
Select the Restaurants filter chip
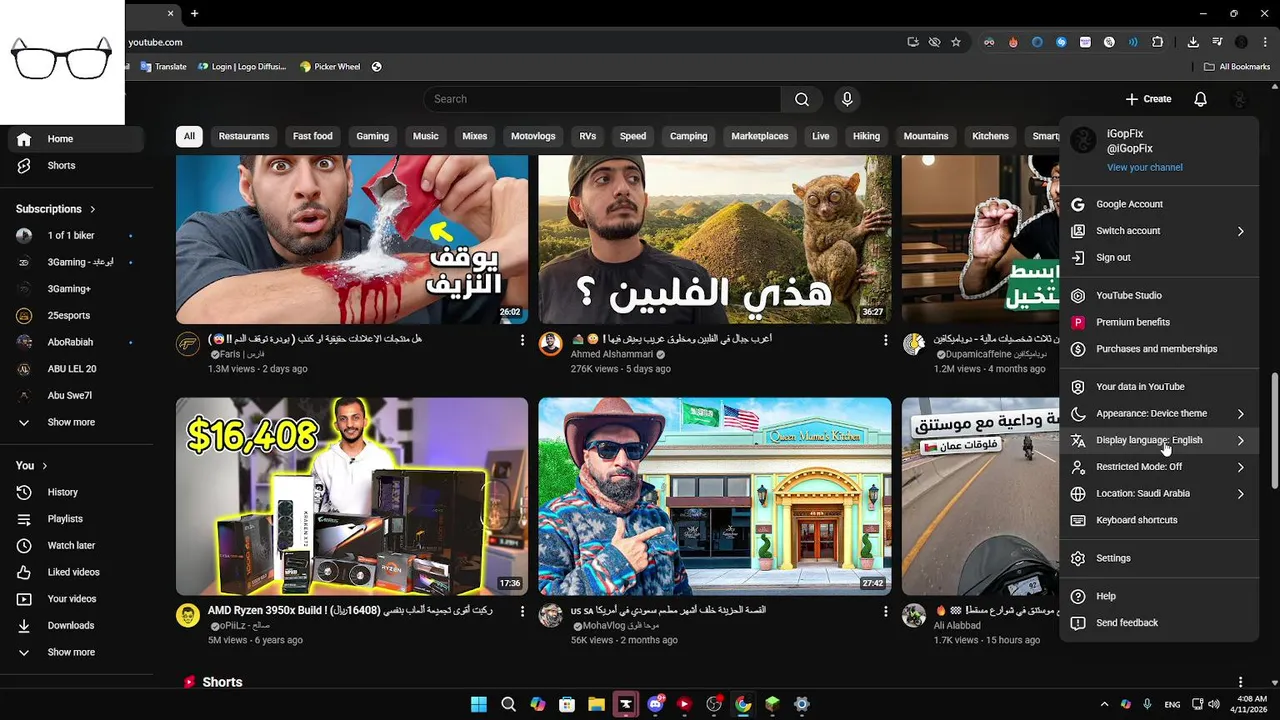tap(244, 136)
